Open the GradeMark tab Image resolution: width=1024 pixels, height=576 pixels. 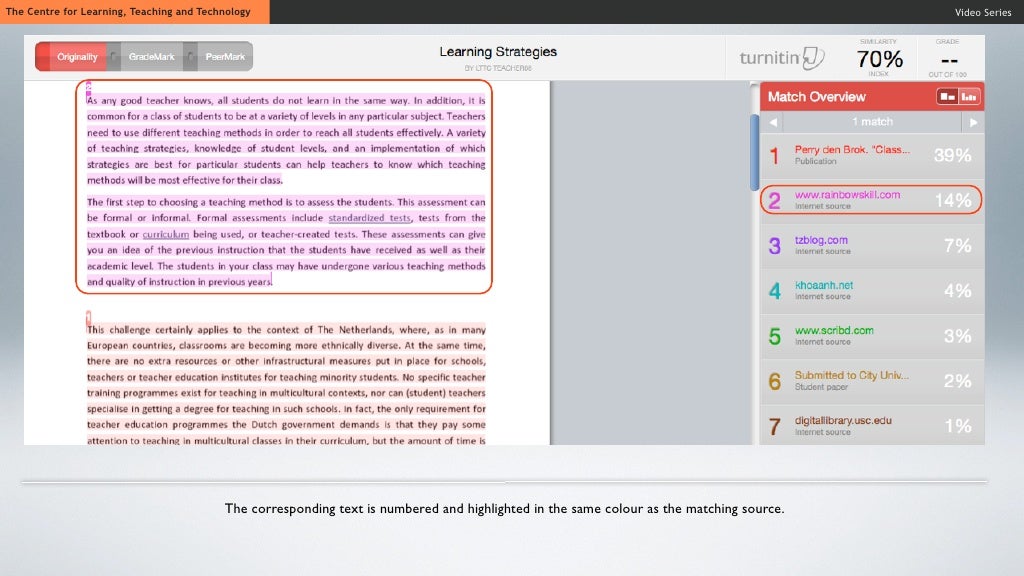coord(151,57)
